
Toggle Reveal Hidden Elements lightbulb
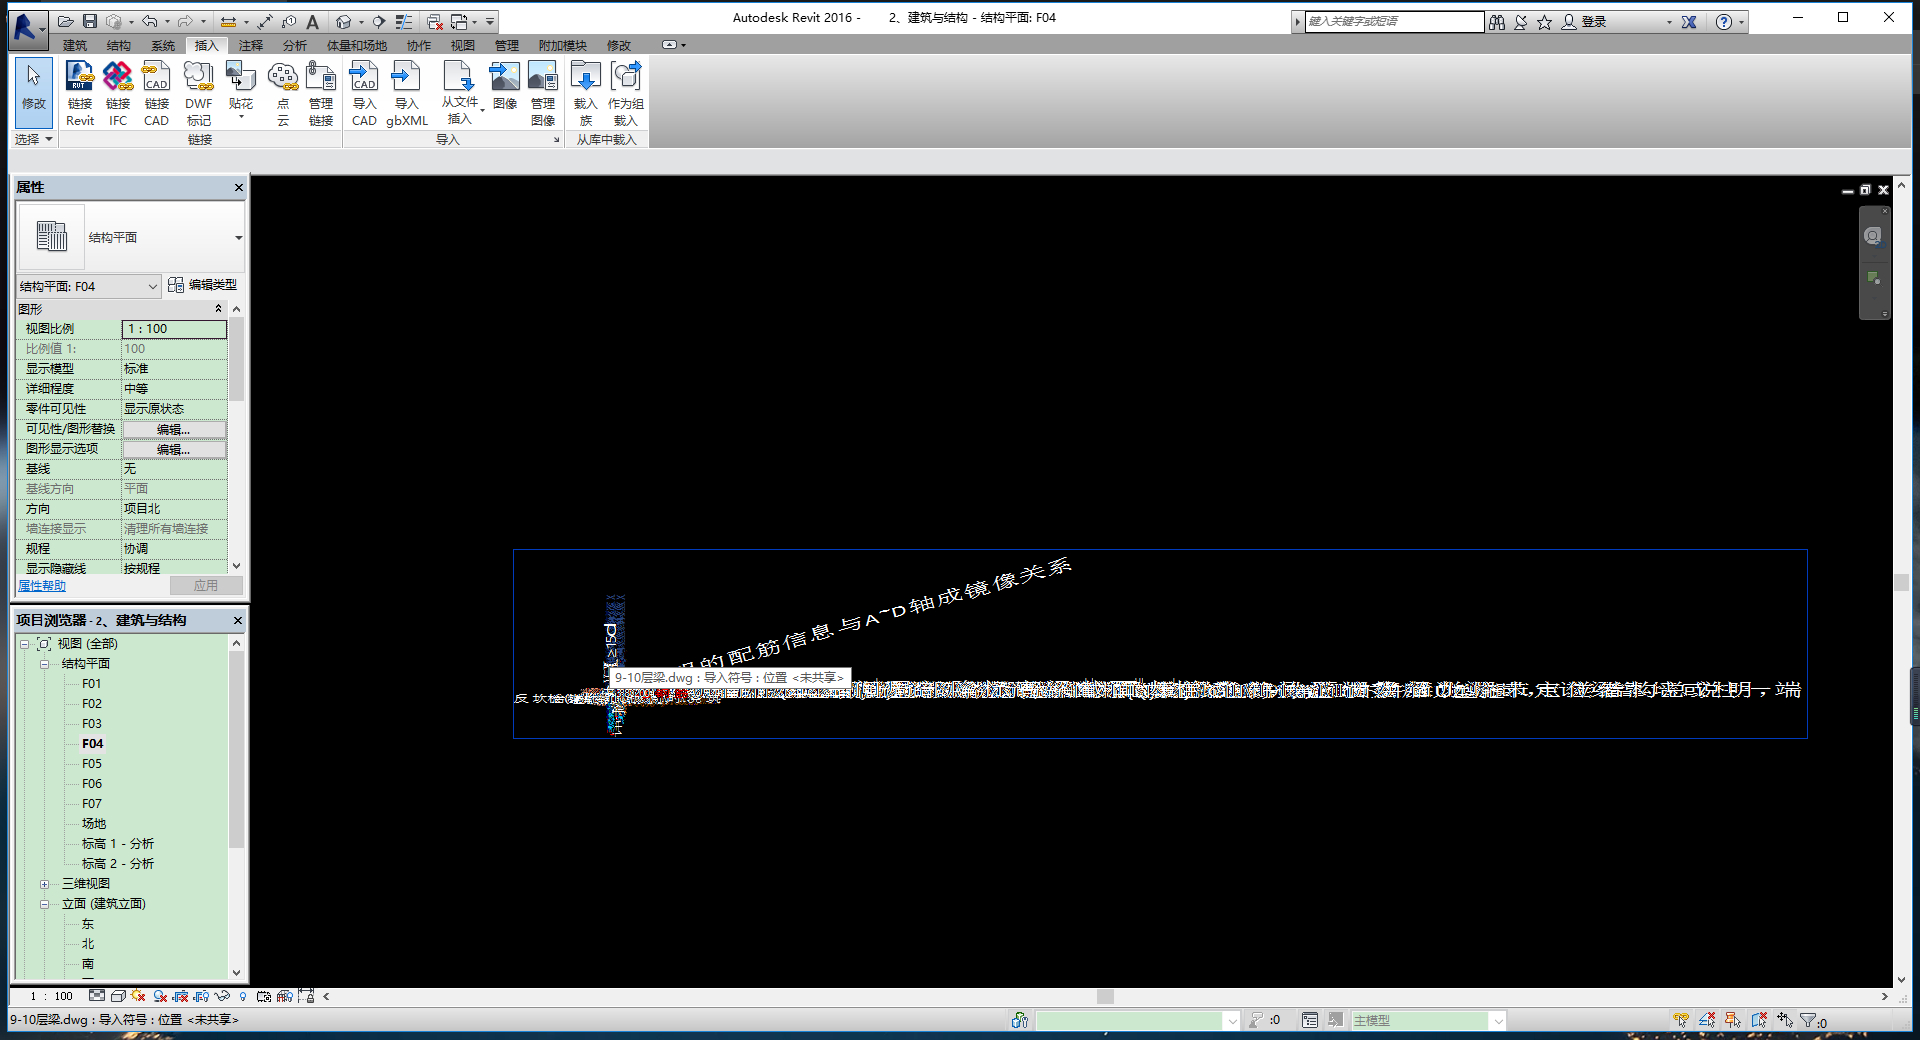click(243, 996)
